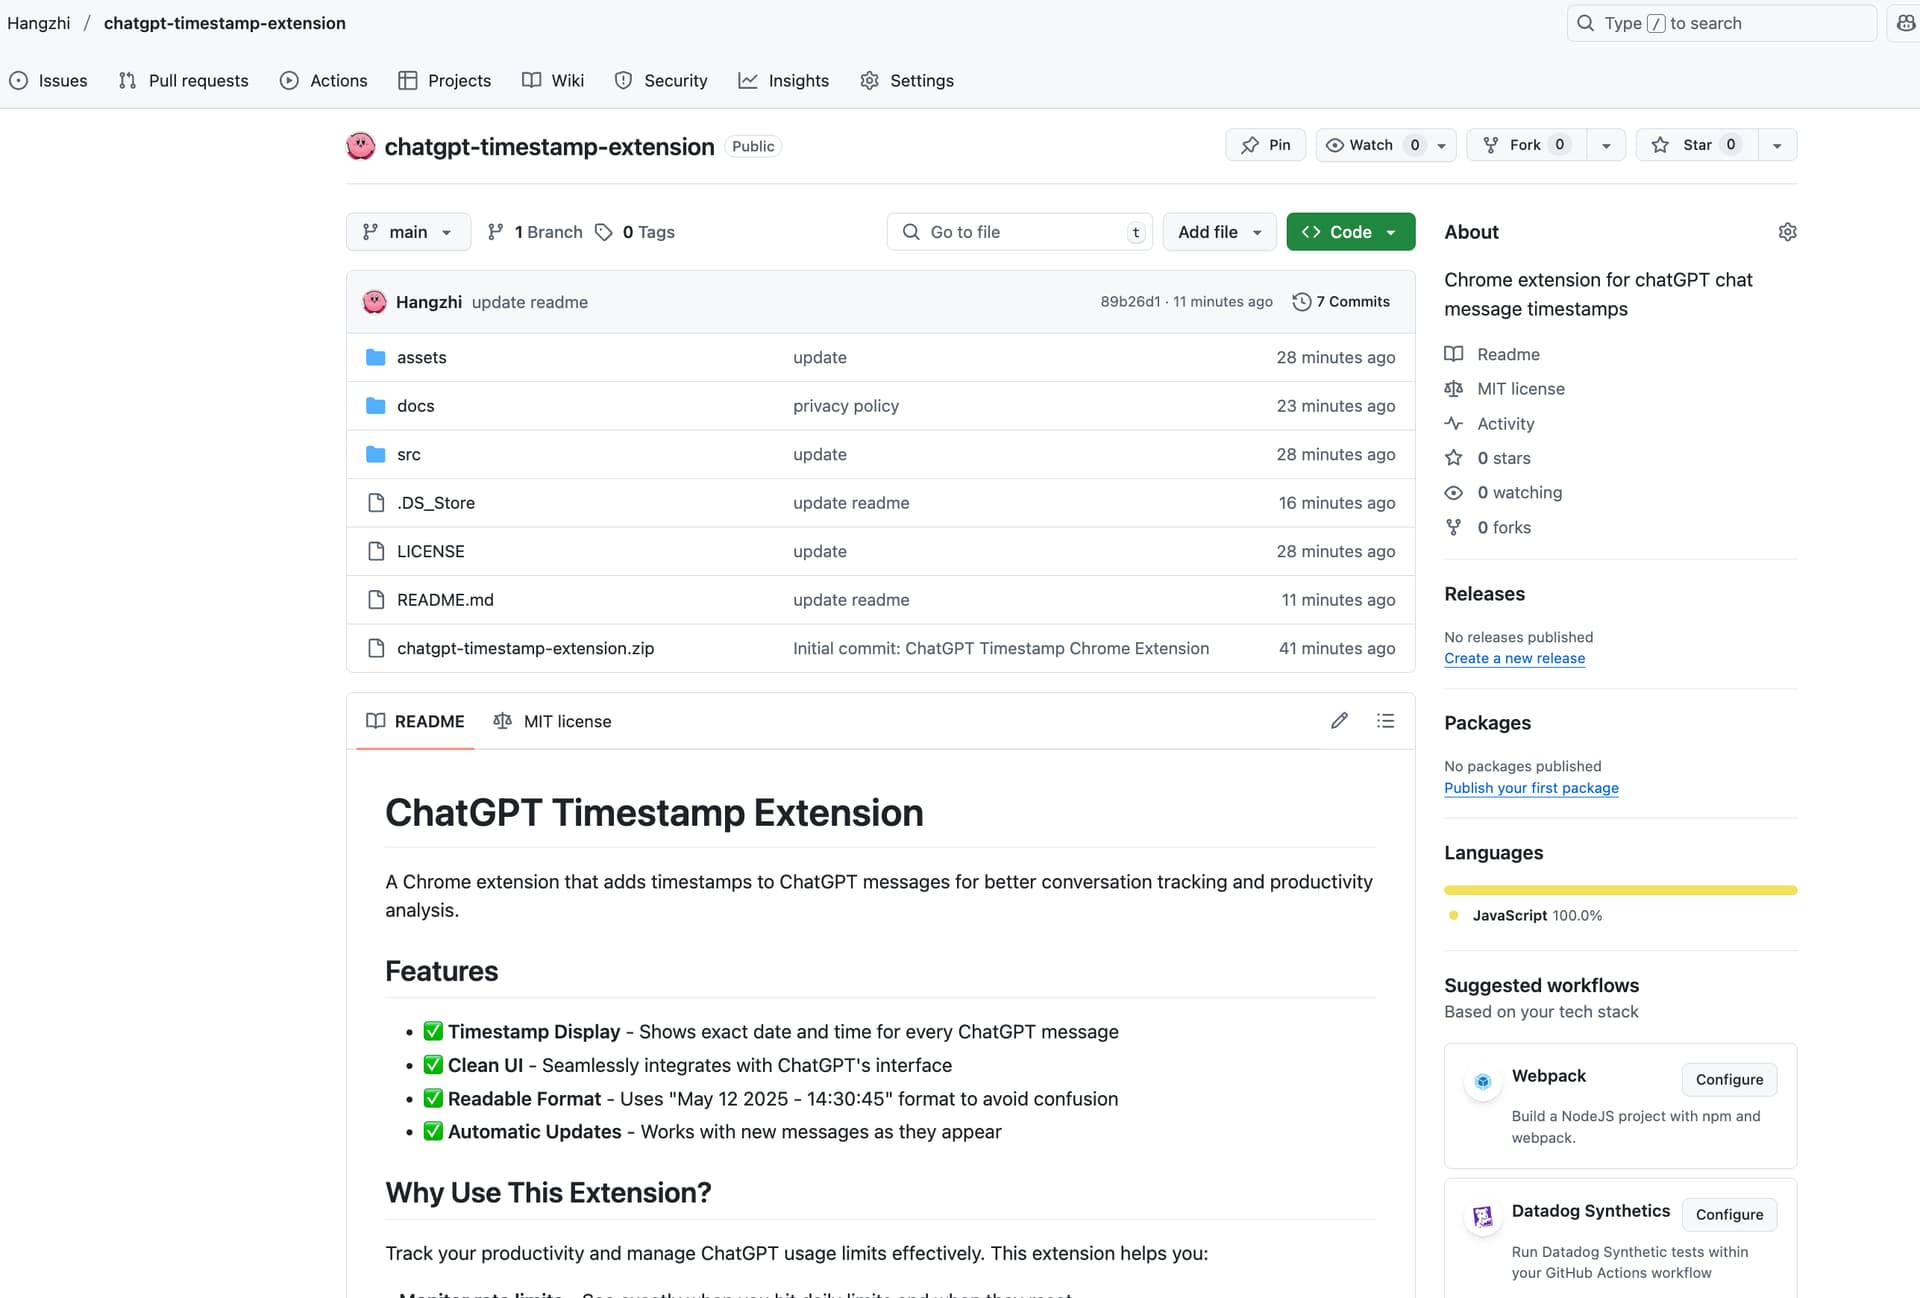
Task: Open the Add file dropdown
Action: pos(1219,232)
